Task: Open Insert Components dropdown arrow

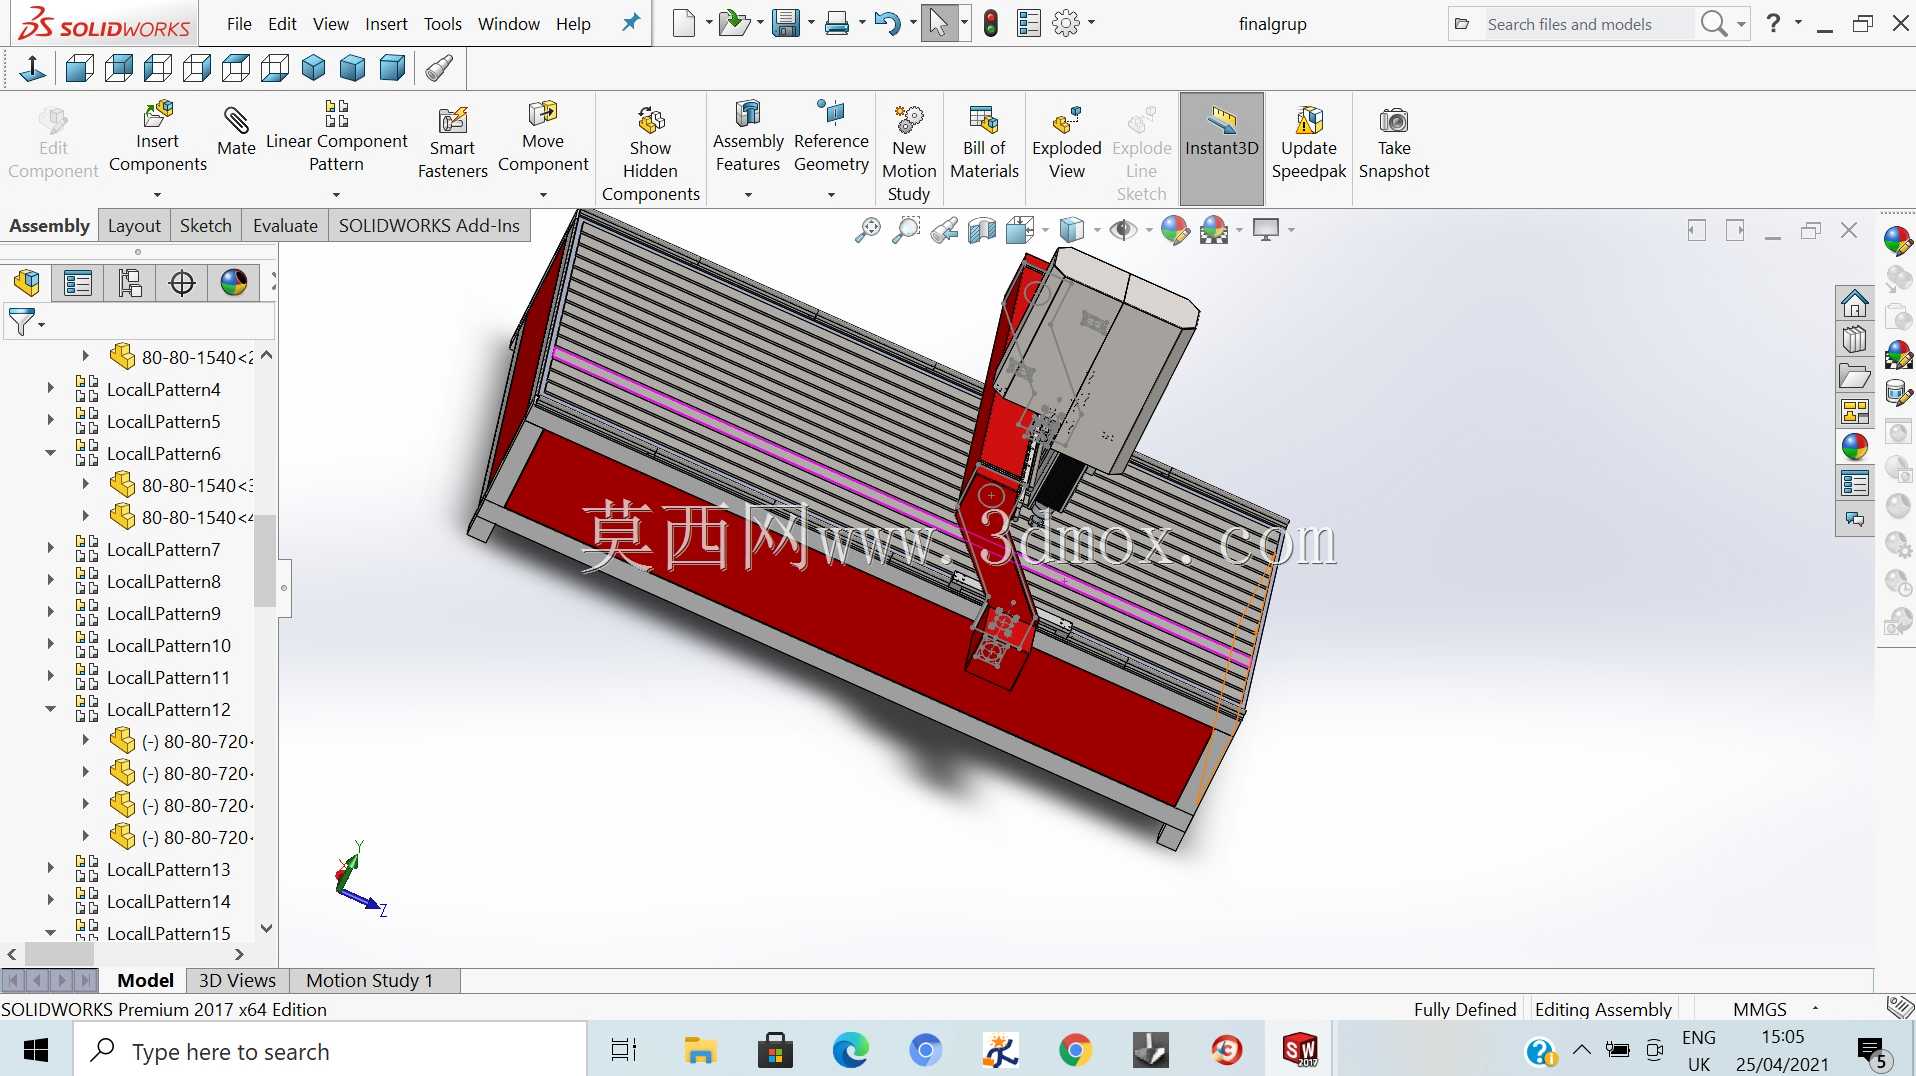Action: [x=157, y=195]
